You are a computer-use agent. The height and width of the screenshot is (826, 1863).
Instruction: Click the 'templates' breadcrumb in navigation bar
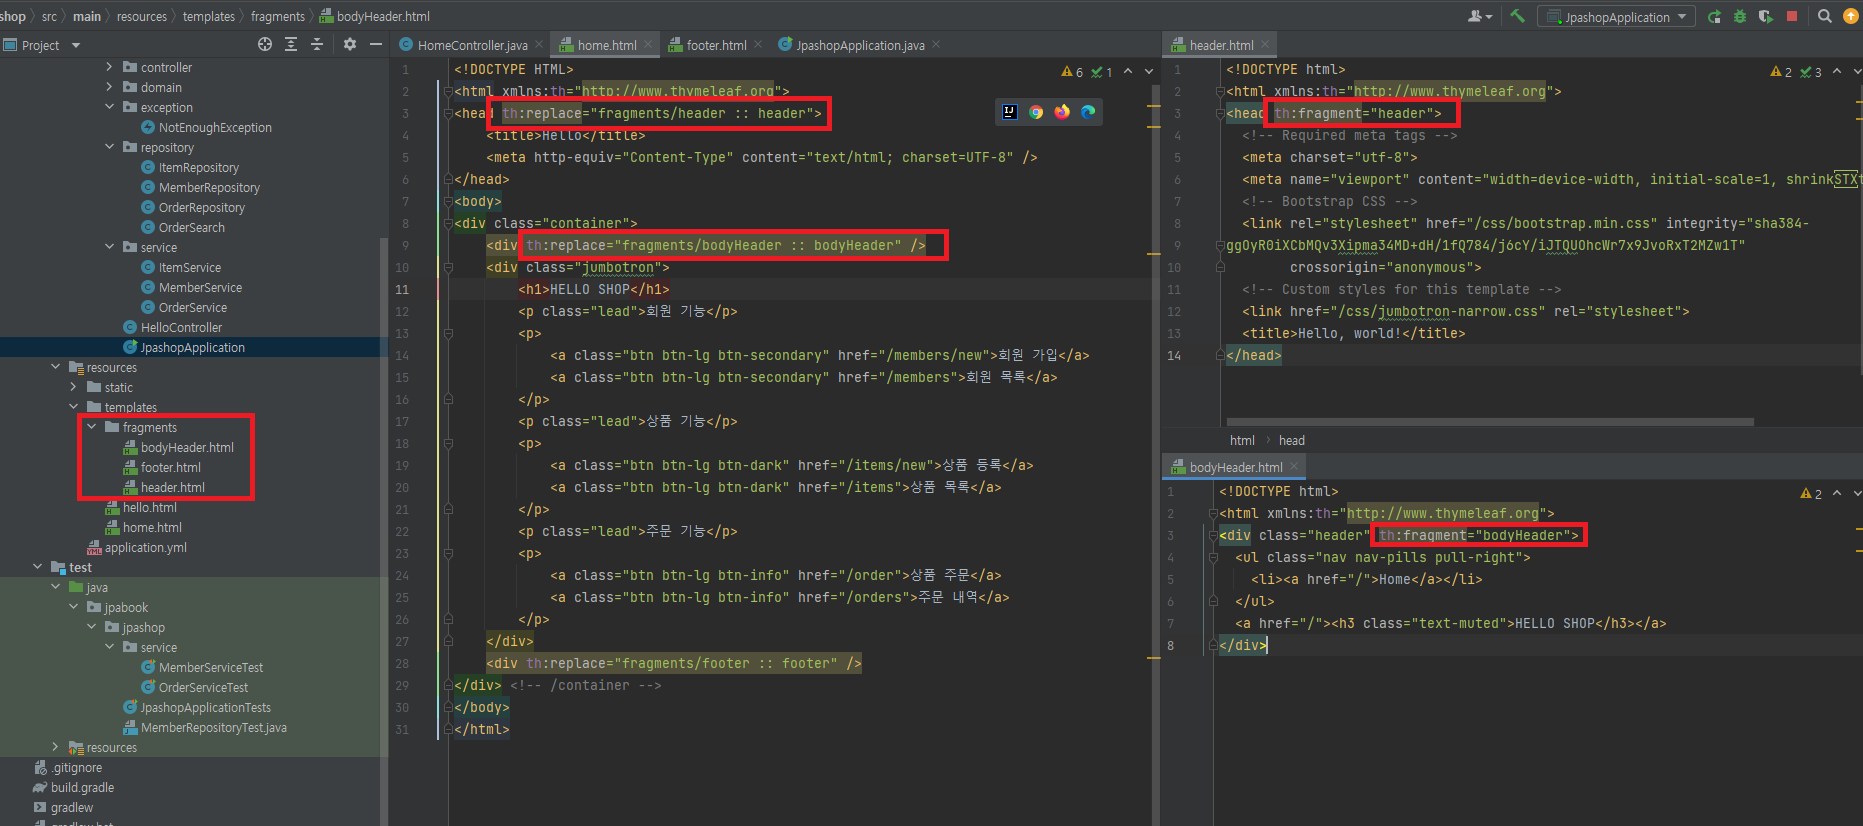coord(209,16)
